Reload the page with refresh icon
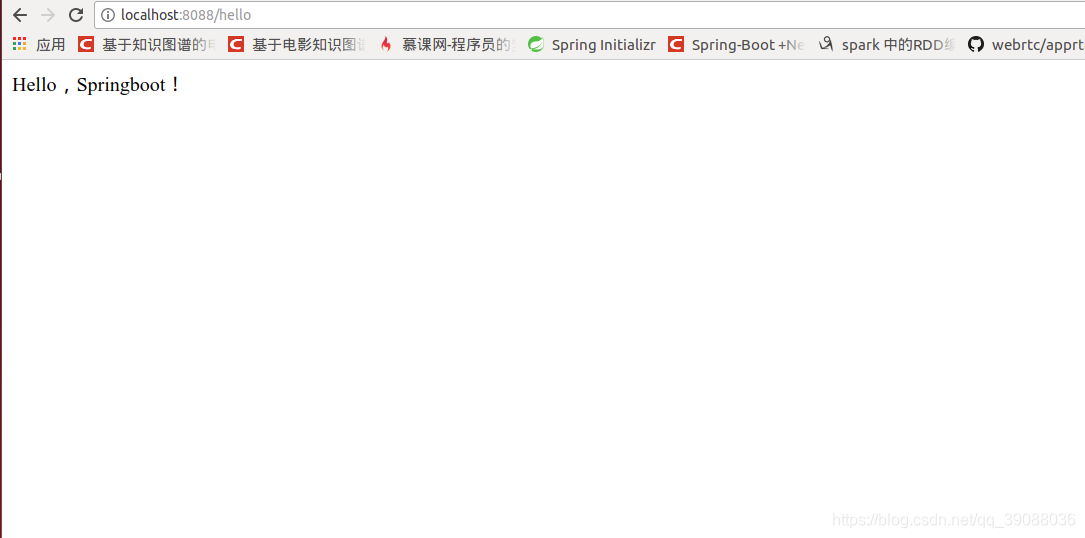Screen dimensions: 1085x538 click(76, 15)
